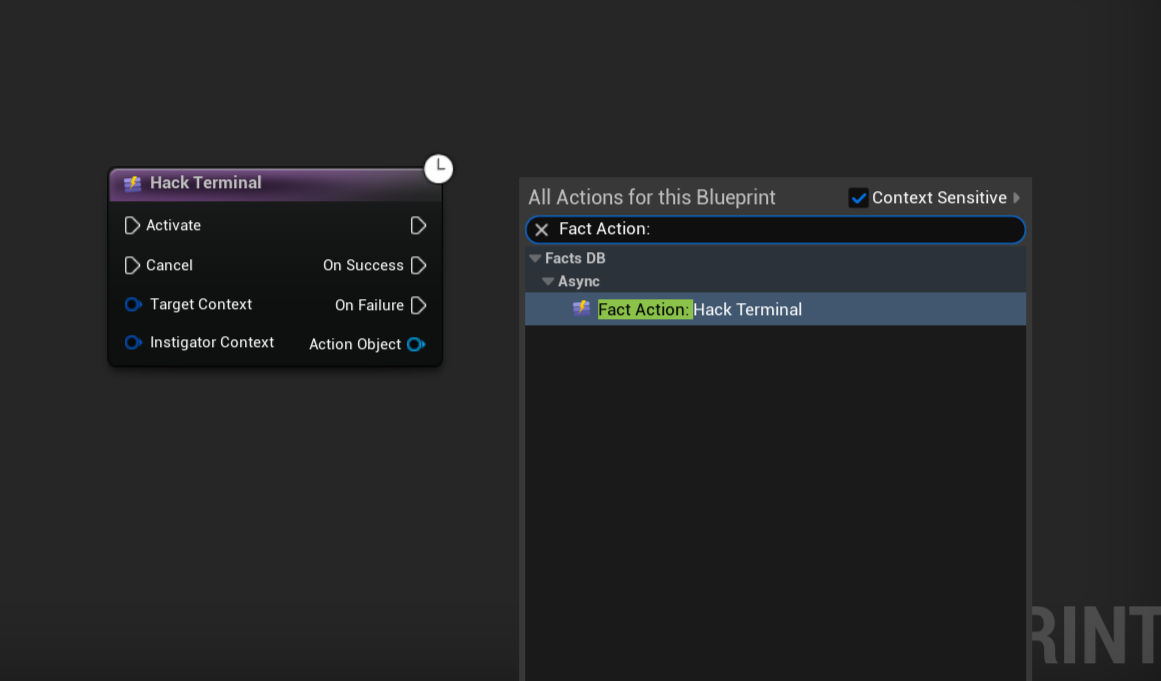Click the On Failure execution output pin
Image resolution: width=1161 pixels, height=681 pixels.
click(x=418, y=305)
